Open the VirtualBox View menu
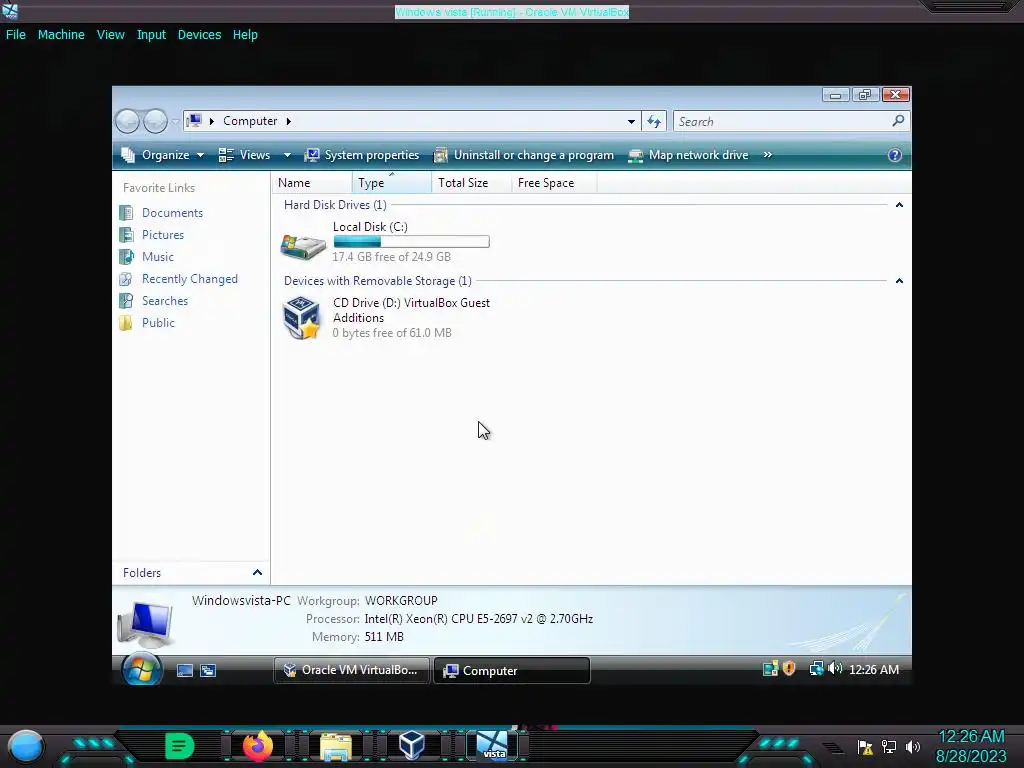The height and width of the screenshot is (768, 1024). point(110,35)
